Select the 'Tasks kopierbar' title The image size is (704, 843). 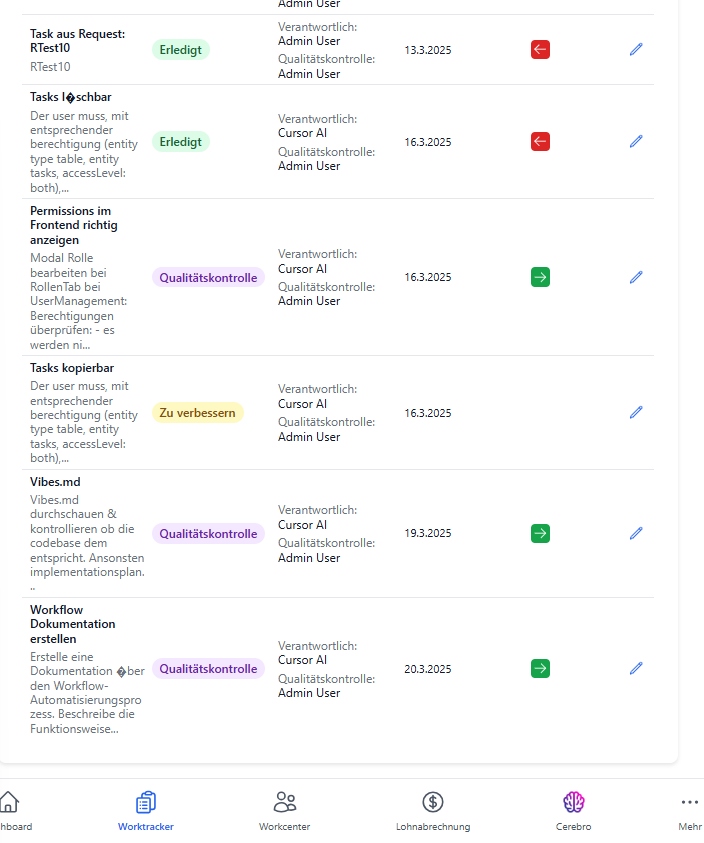[x=72, y=368]
